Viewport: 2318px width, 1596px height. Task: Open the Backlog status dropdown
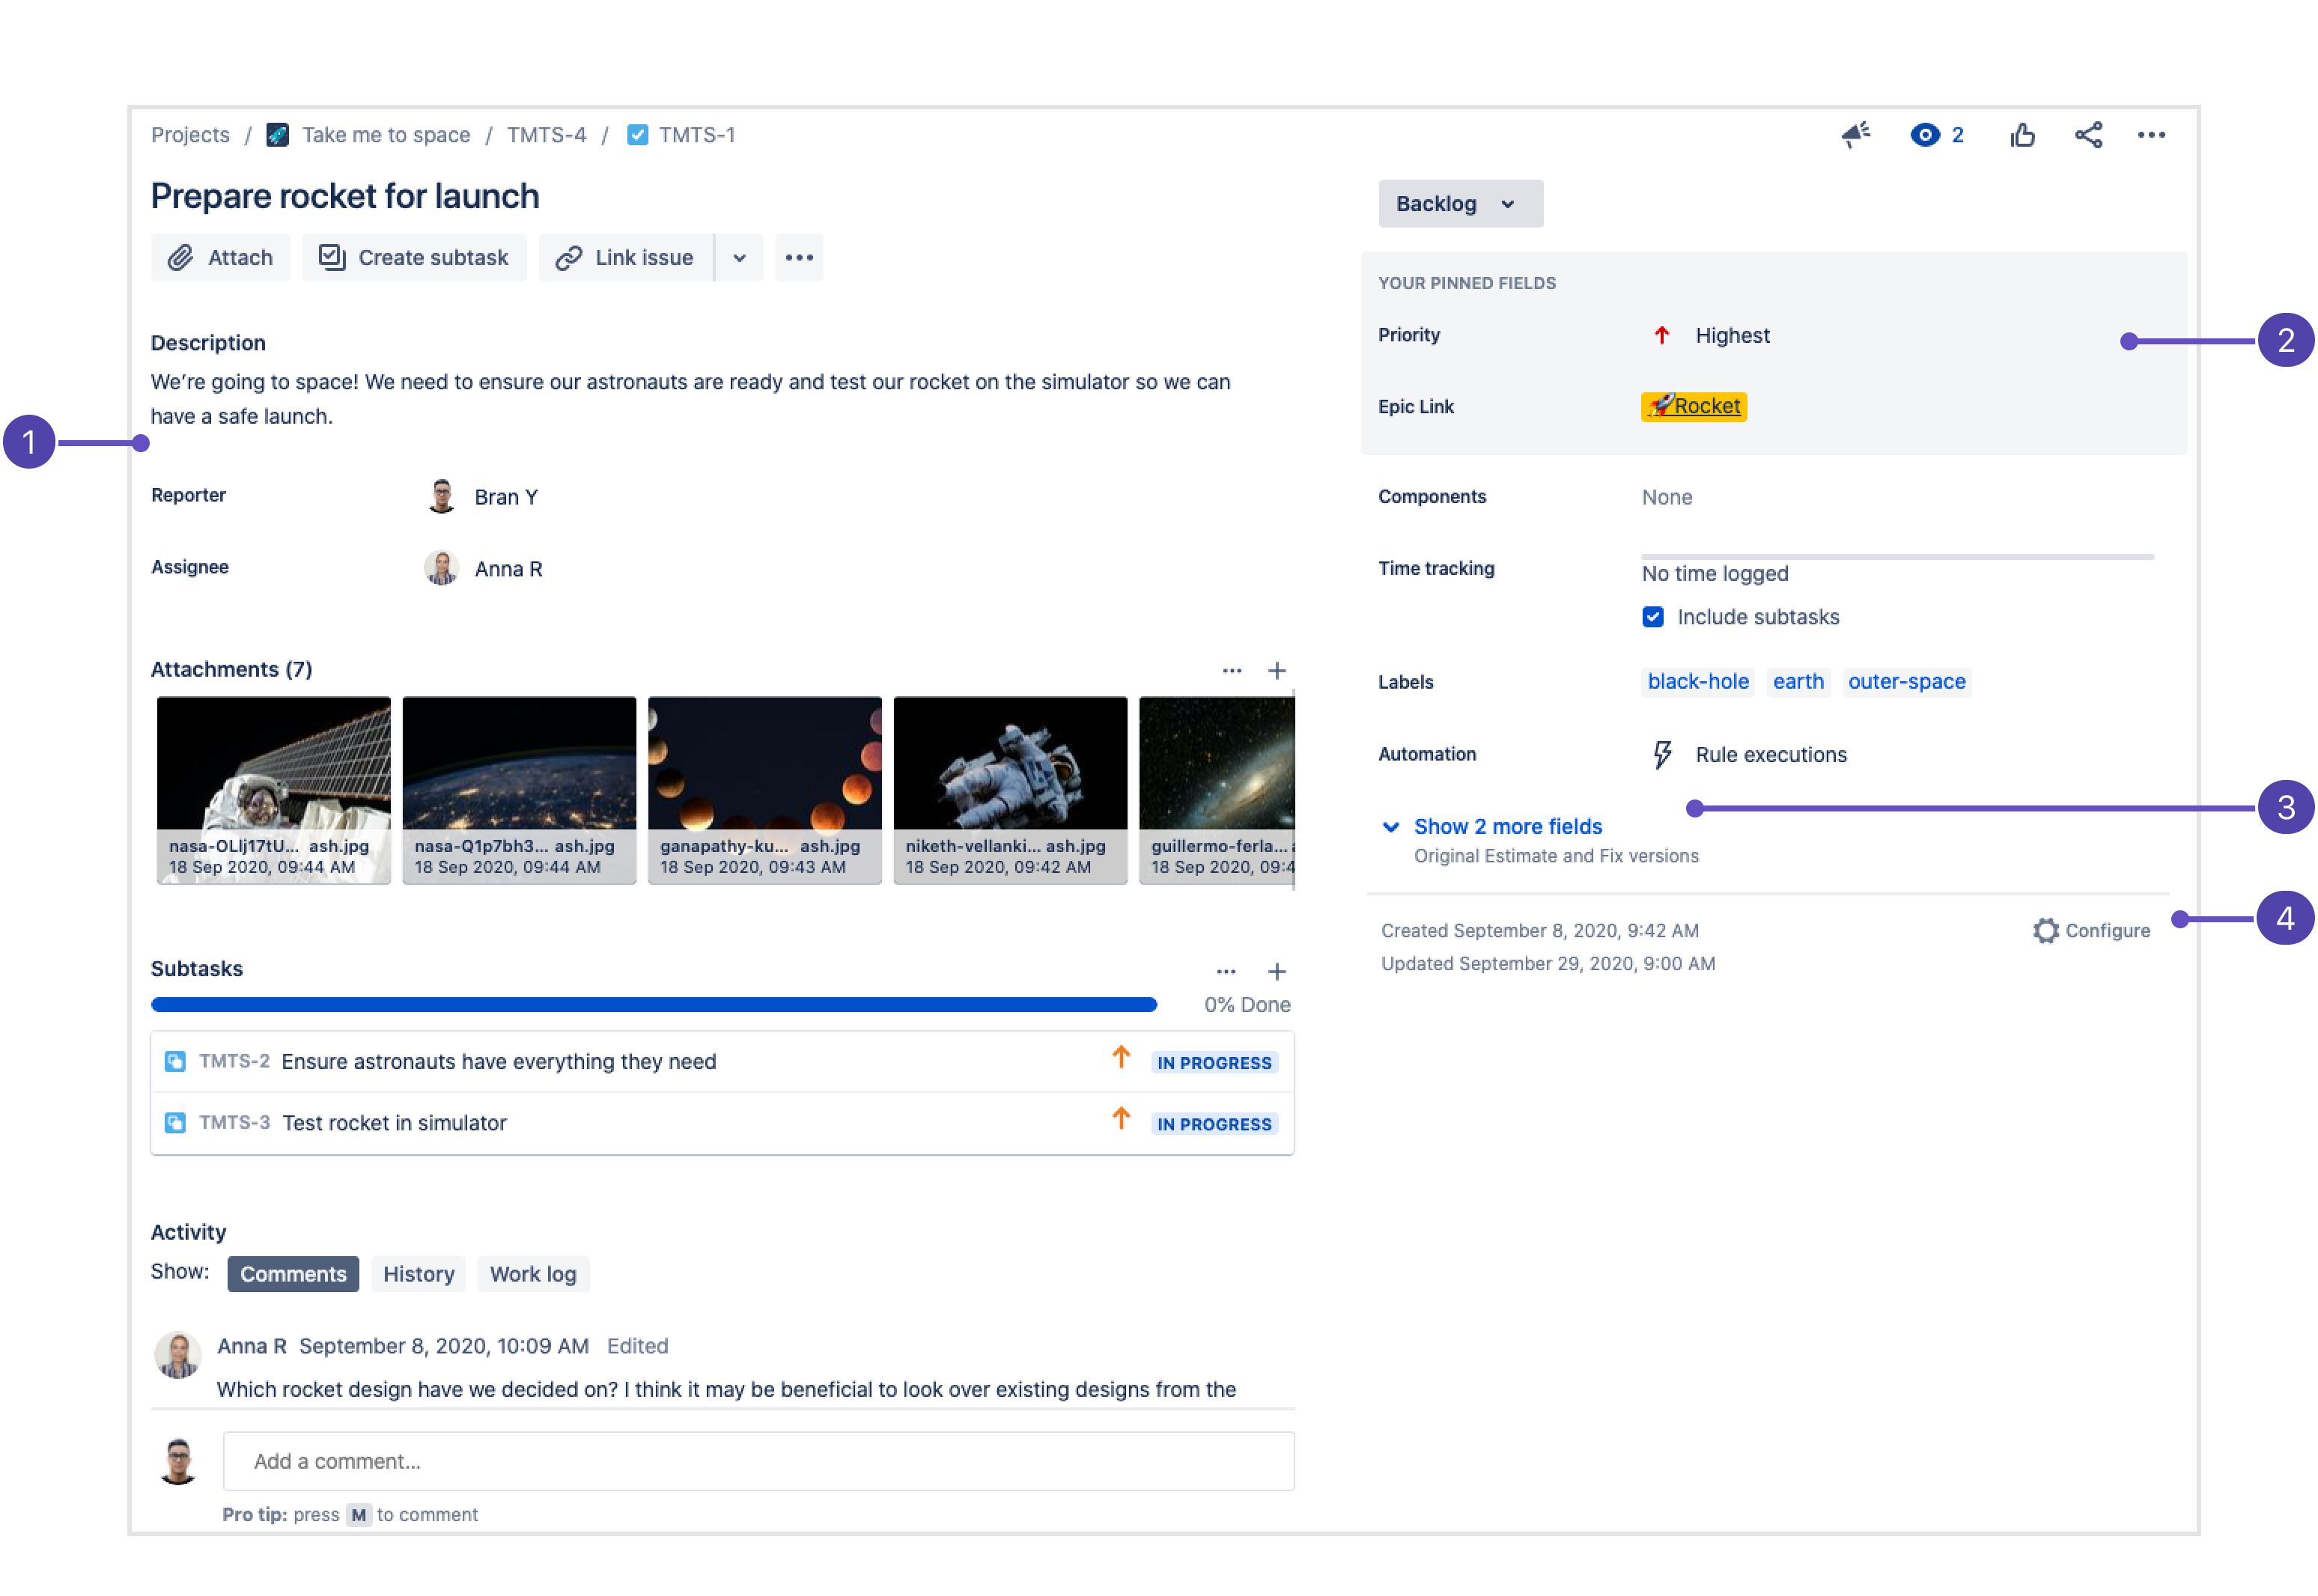point(1459,204)
